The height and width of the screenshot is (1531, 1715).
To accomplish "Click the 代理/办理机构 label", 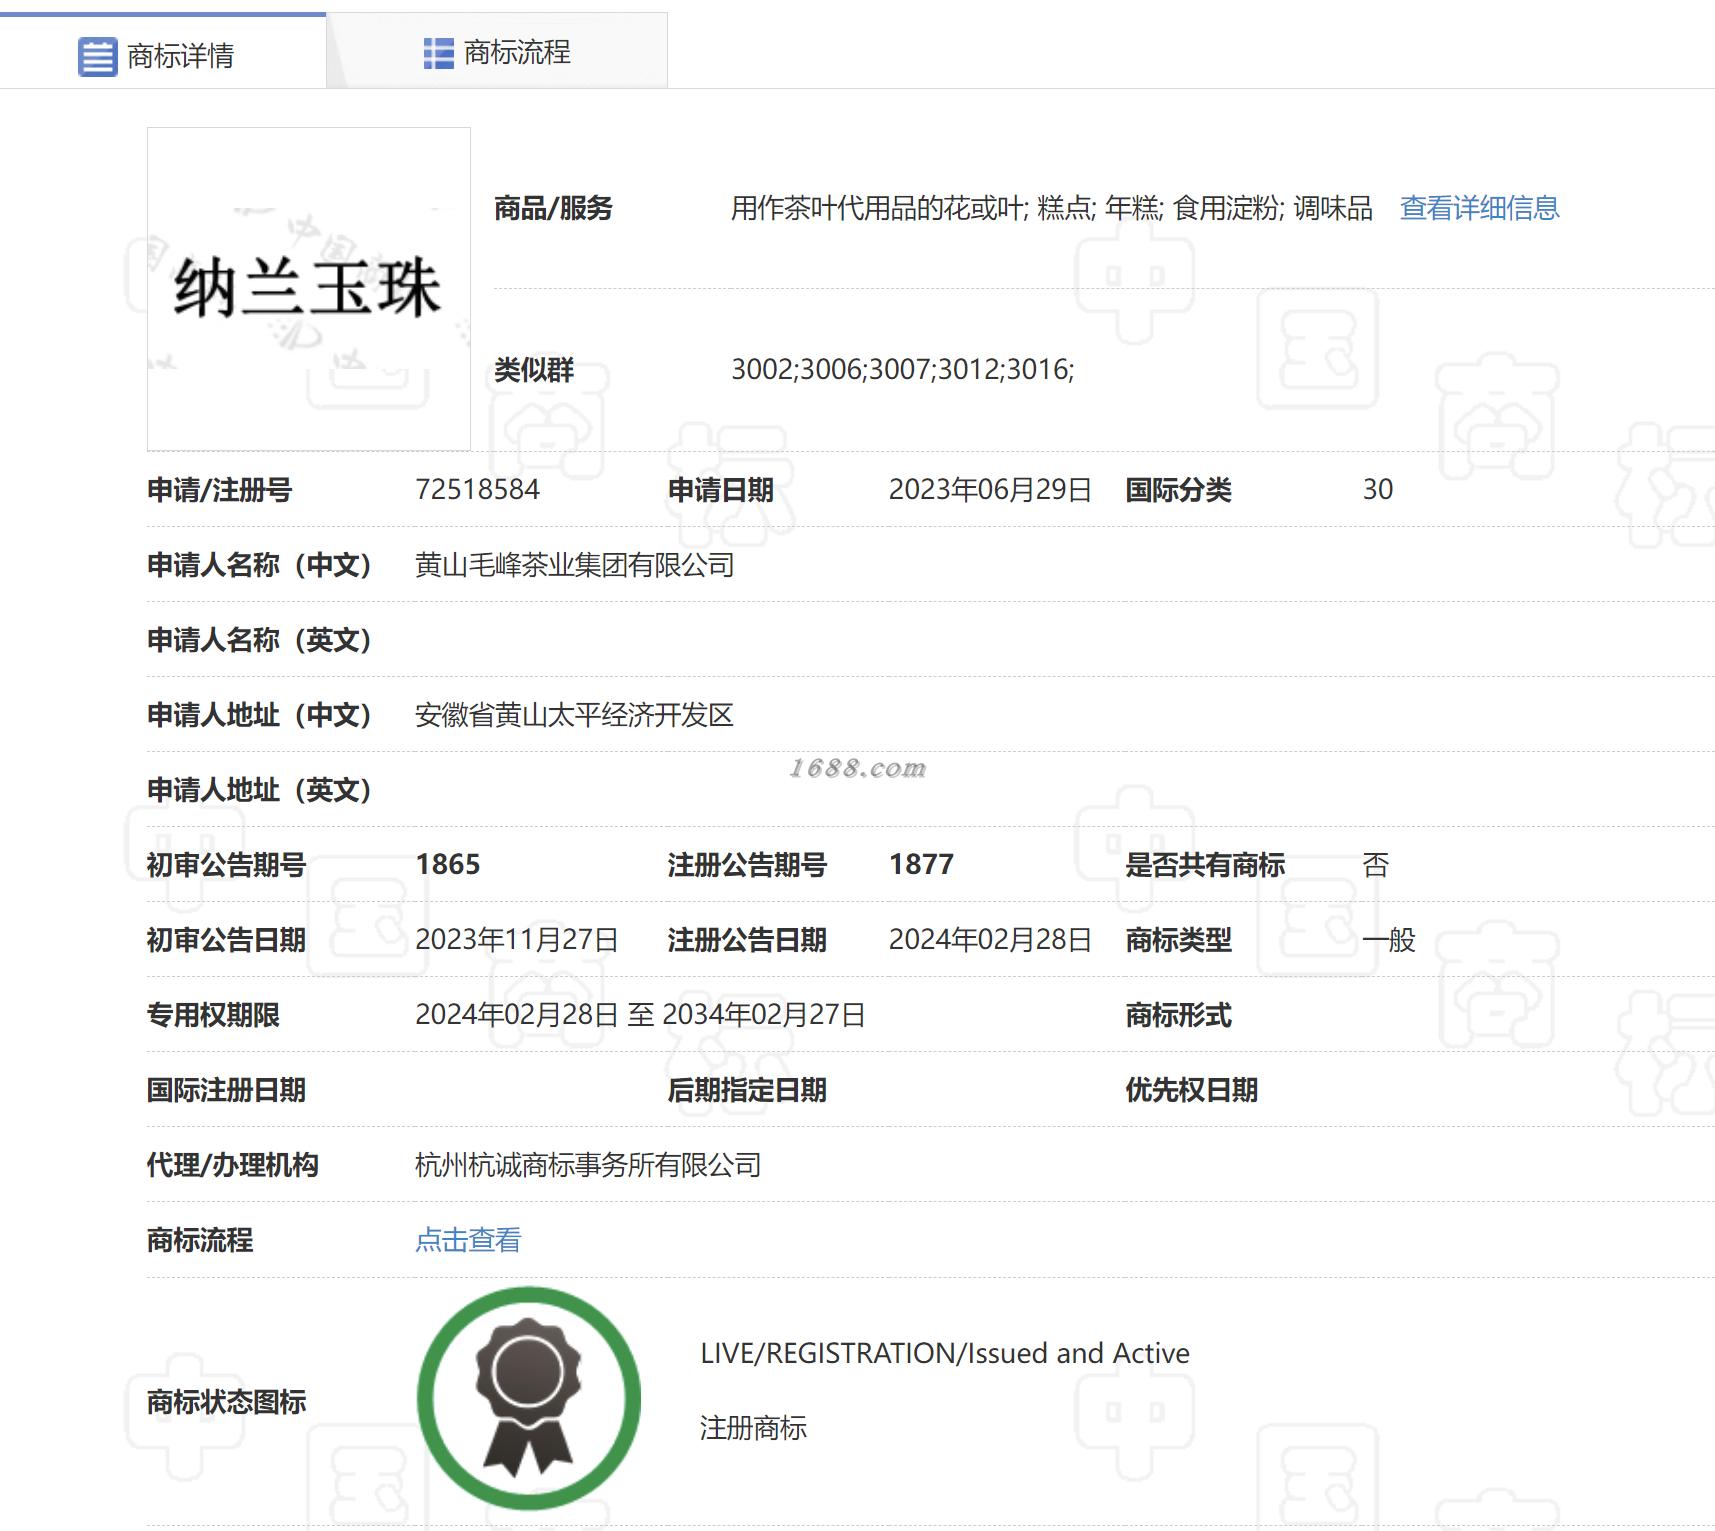I will click(x=232, y=1165).
